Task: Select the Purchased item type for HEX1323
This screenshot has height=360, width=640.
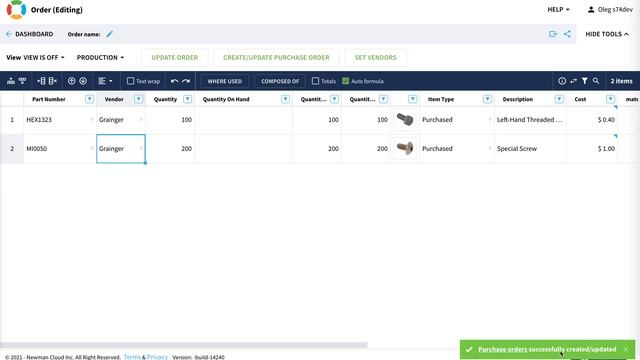Action: 457,120
